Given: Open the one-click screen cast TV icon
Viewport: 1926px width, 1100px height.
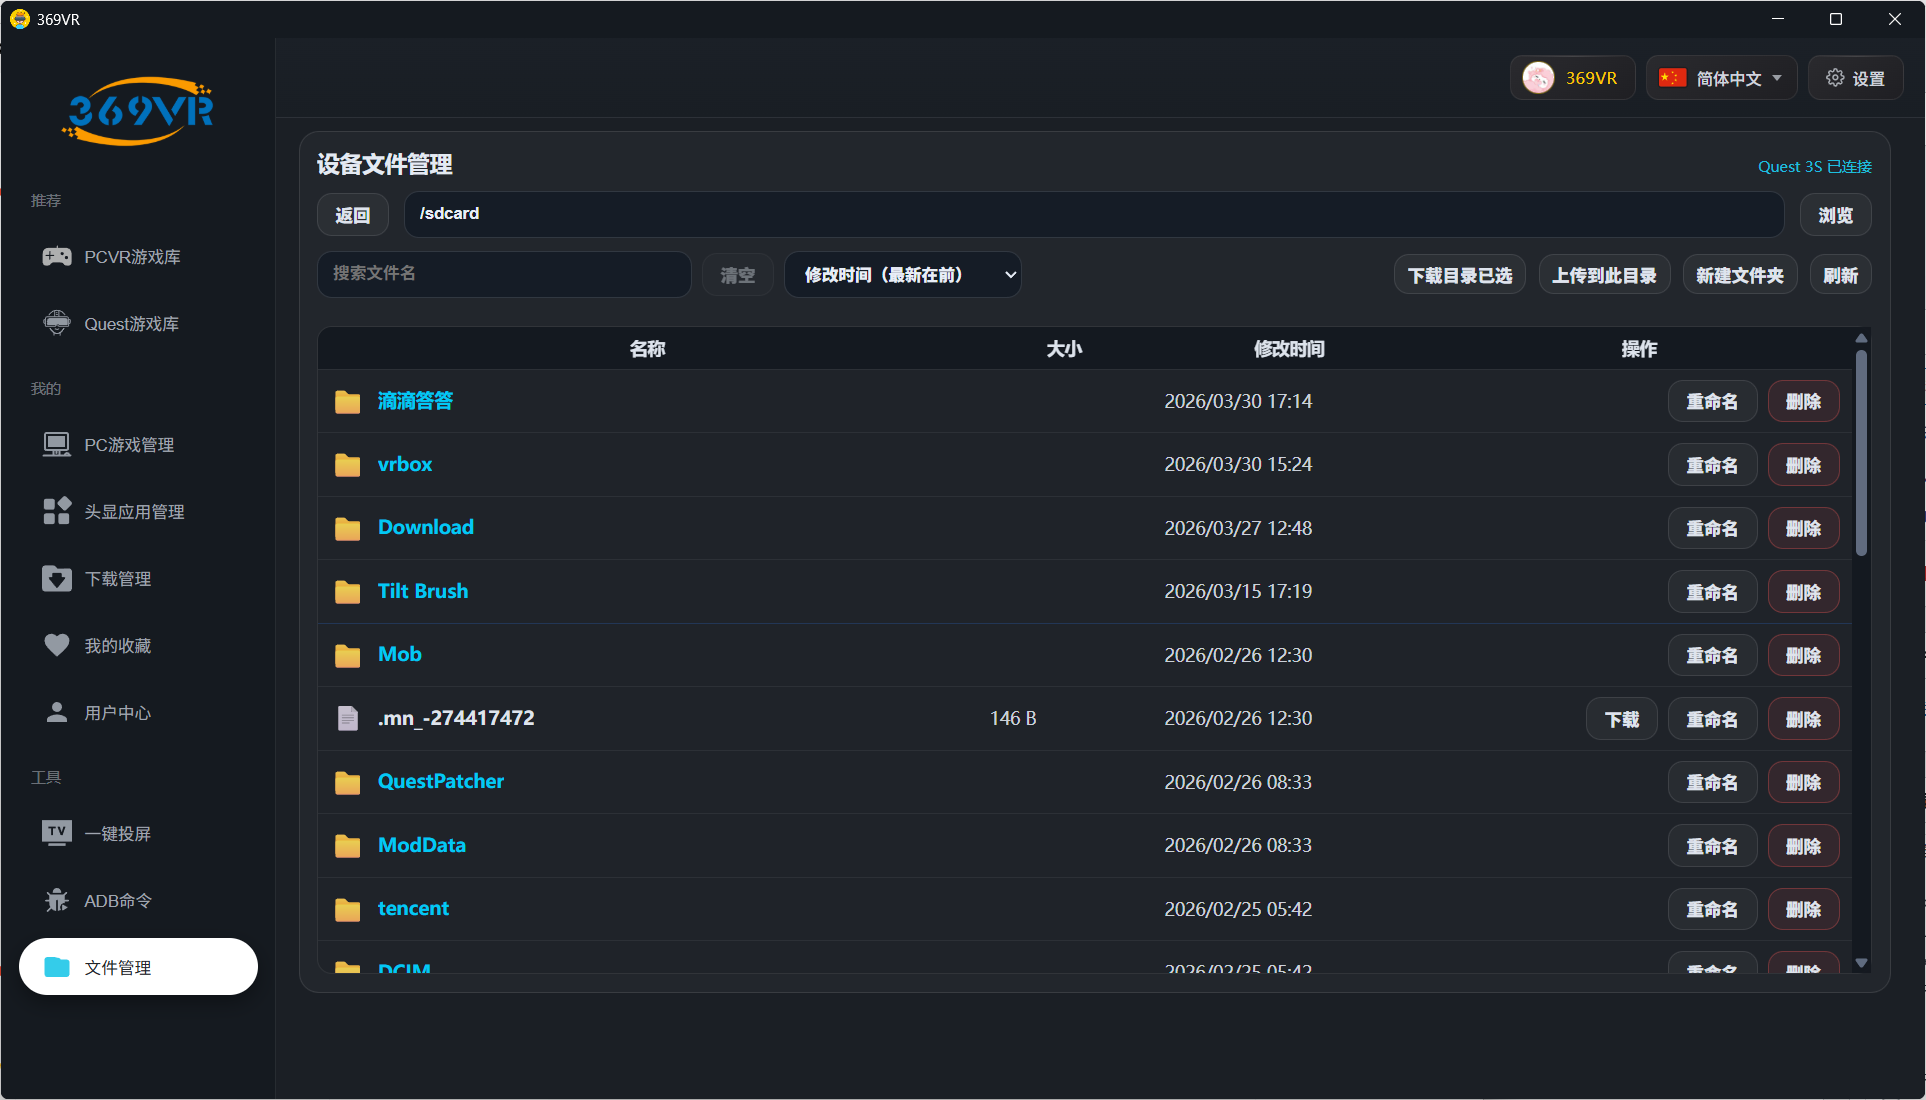Looking at the screenshot, I should point(57,833).
